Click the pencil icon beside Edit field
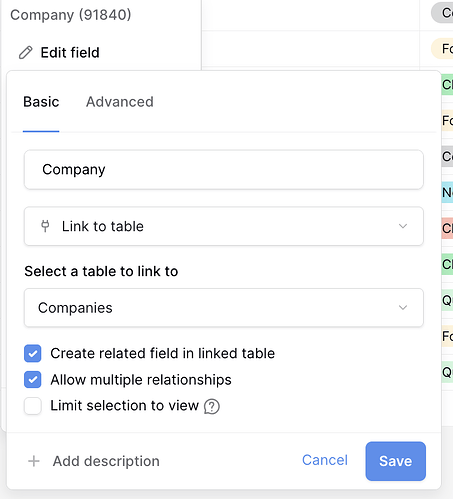The height and width of the screenshot is (499, 453). (x=26, y=53)
